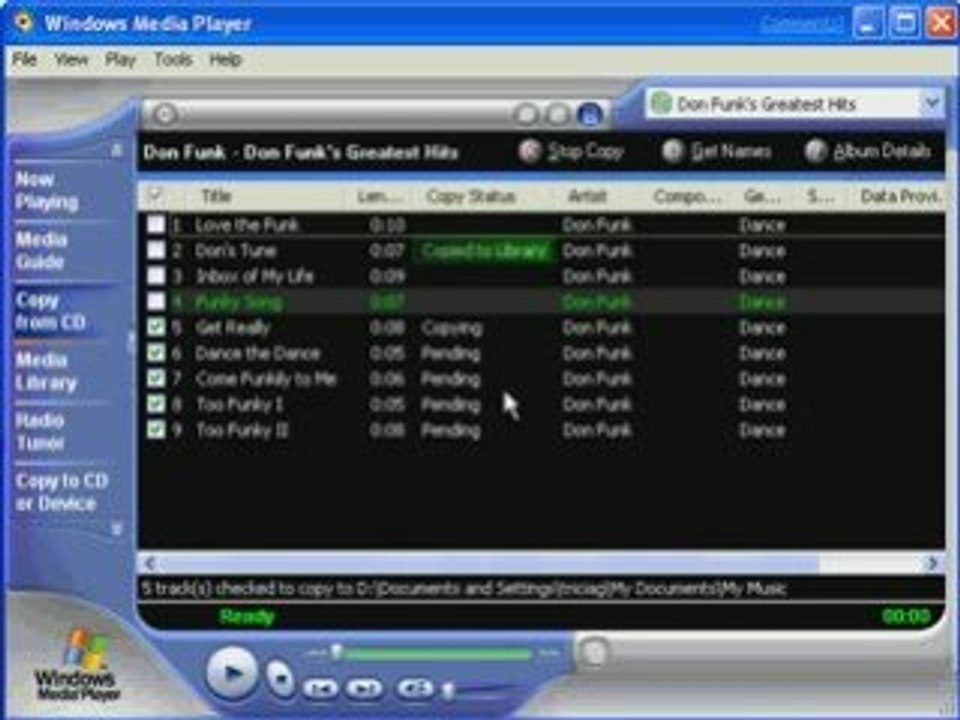960x720 pixels.
Task: Click the horizontal scrollbar right arrow
Action: (x=932, y=563)
